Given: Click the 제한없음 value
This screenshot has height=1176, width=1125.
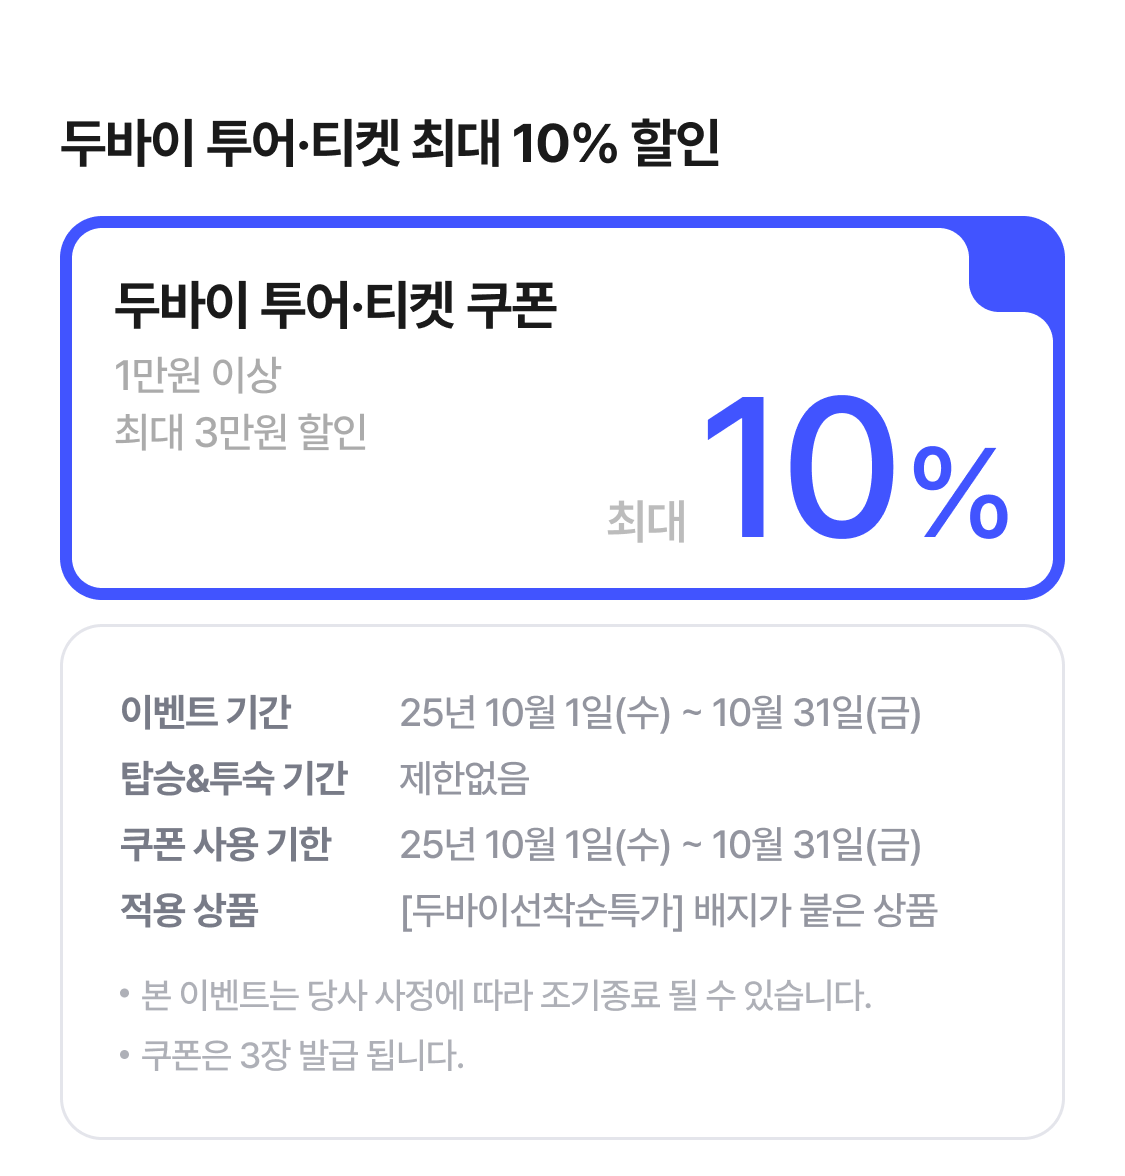Looking at the screenshot, I should click(464, 778).
